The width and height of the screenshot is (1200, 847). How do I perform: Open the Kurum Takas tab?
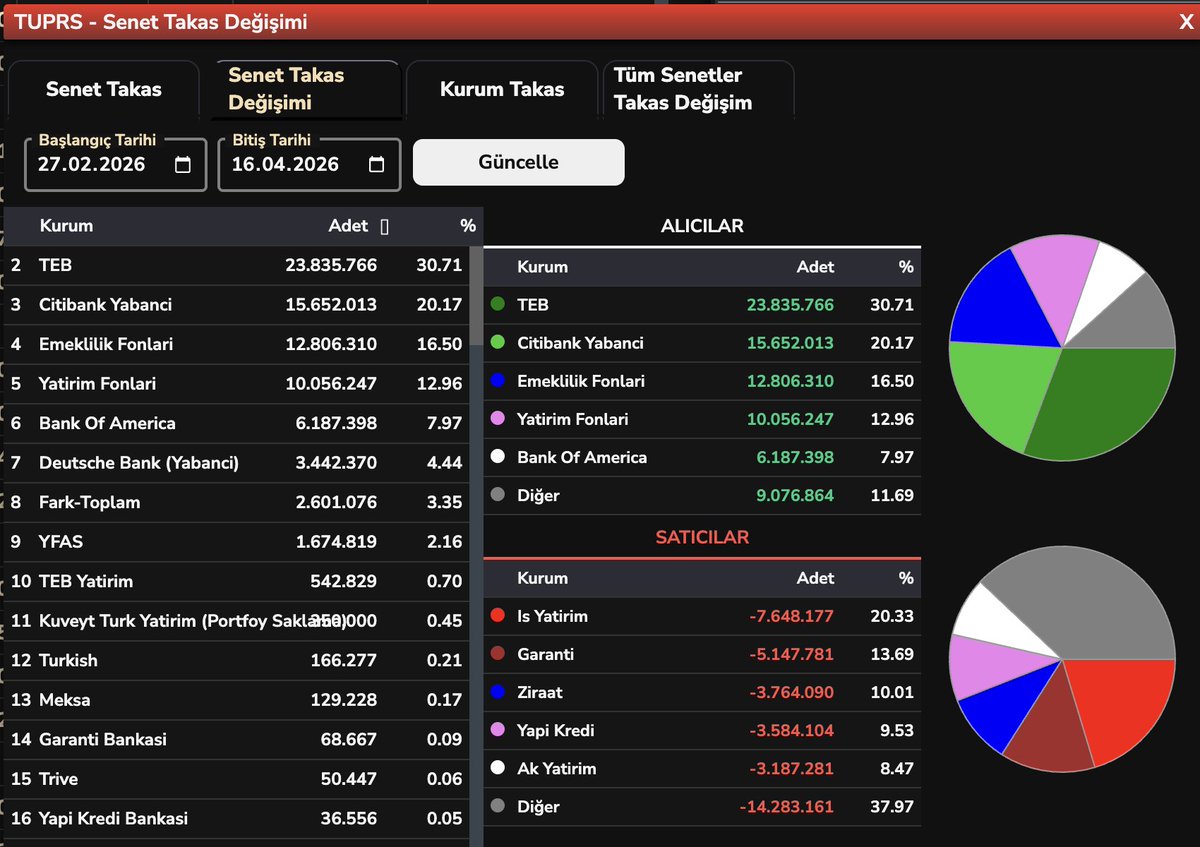pos(502,89)
